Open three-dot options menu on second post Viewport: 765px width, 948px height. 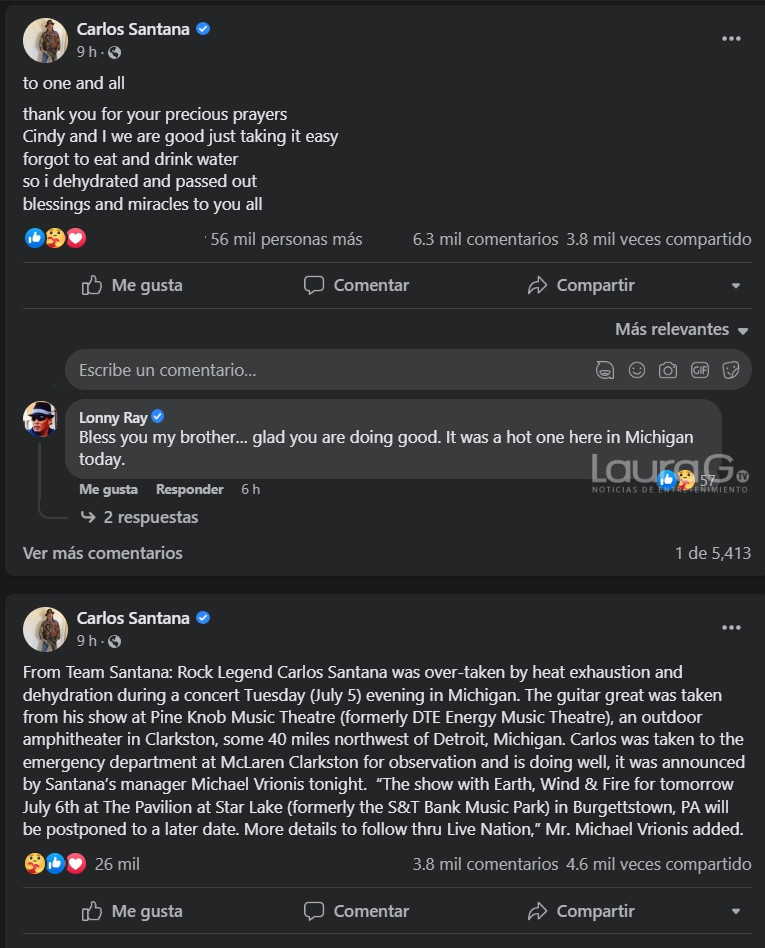pyautogui.click(x=731, y=628)
